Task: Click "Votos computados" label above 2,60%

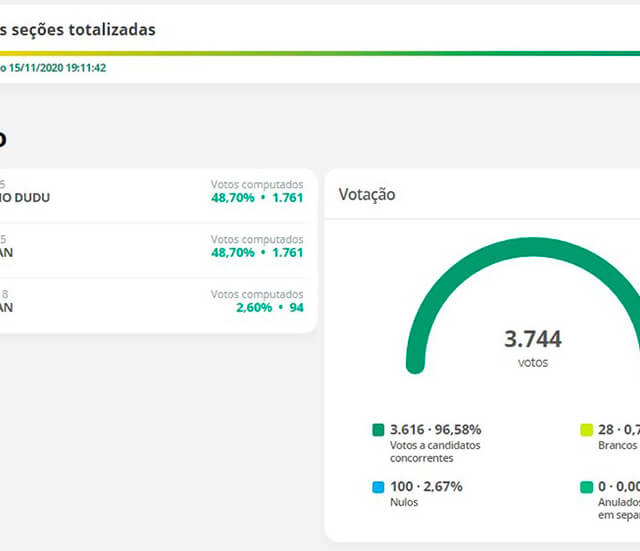Action: click(256, 294)
